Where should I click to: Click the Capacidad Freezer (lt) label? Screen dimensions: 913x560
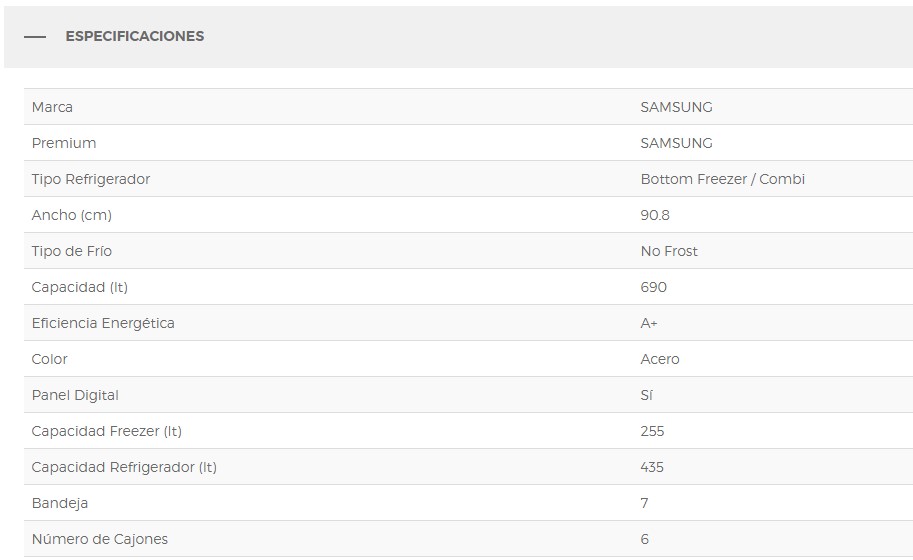point(107,431)
